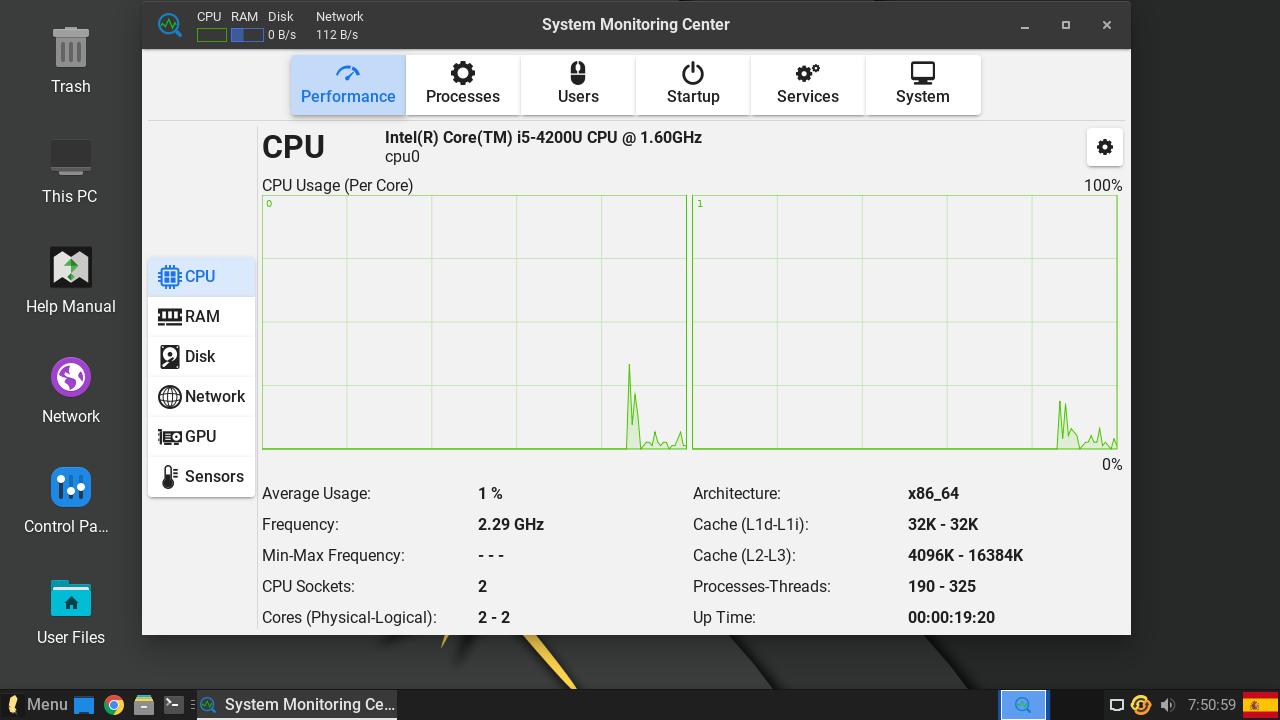Viewport: 1280px width, 720px height.
Task: Click the cpu1 core usage graph
Action: click(904, 322)
